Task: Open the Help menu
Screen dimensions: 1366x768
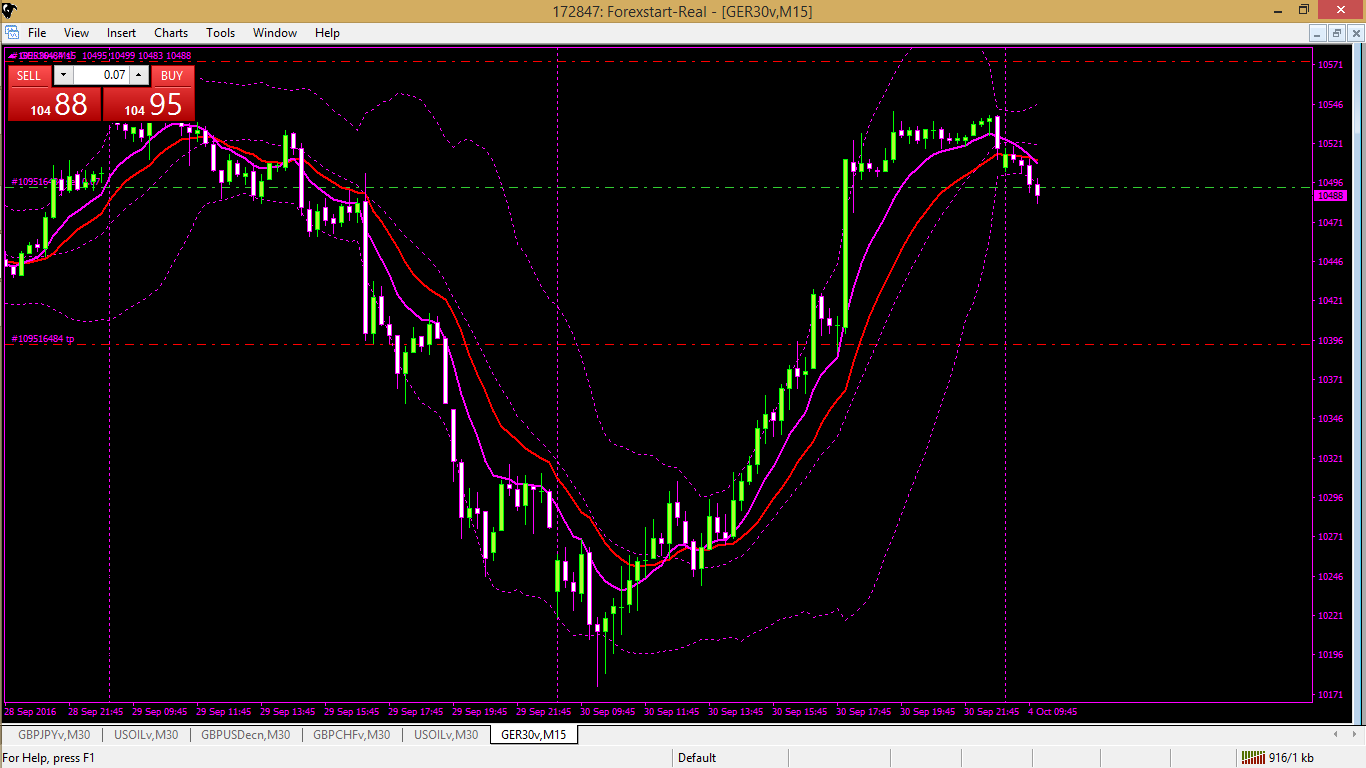Action: click(x=327, y=33)
